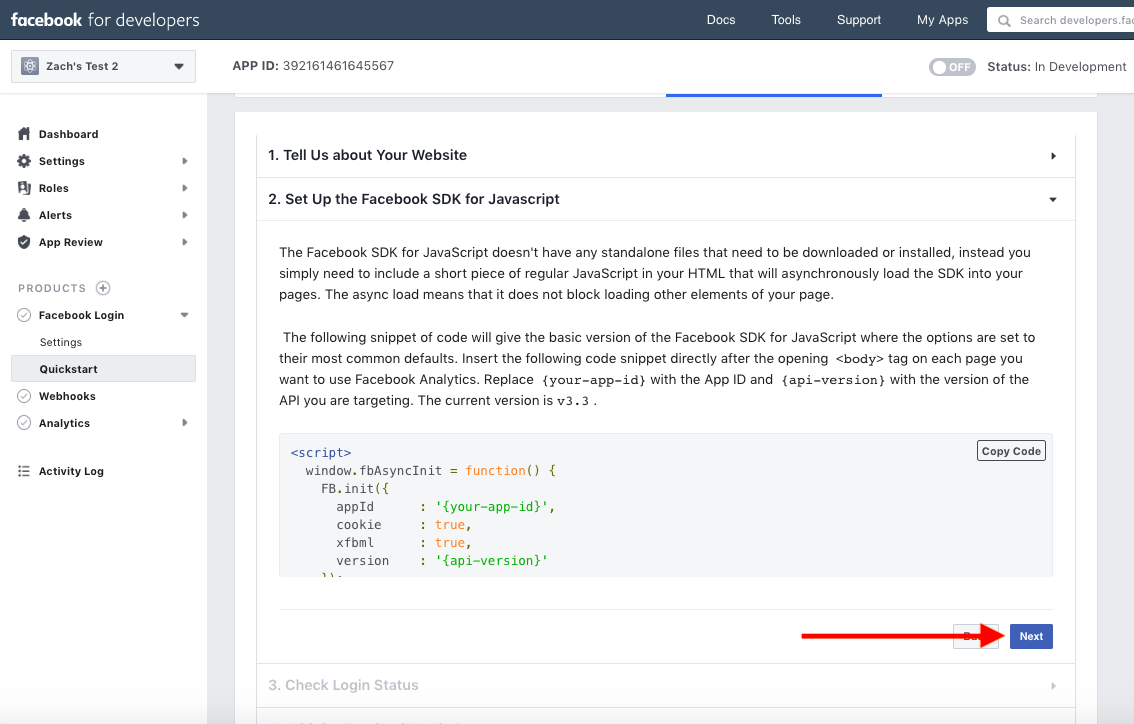Click the Search developers input field
Screen dimensions: 1134x724
click(x=1060, y=20)
